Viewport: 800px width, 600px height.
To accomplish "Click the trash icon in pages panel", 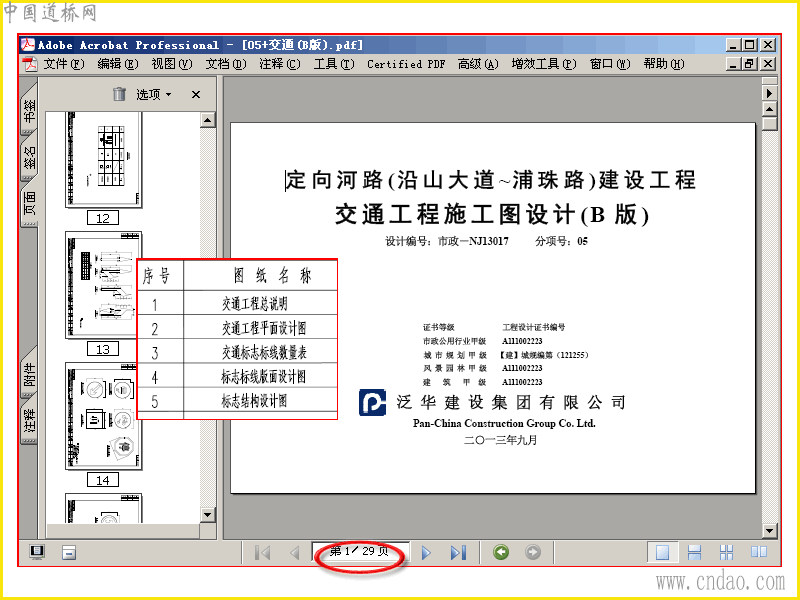I will (x=119, y=94).
